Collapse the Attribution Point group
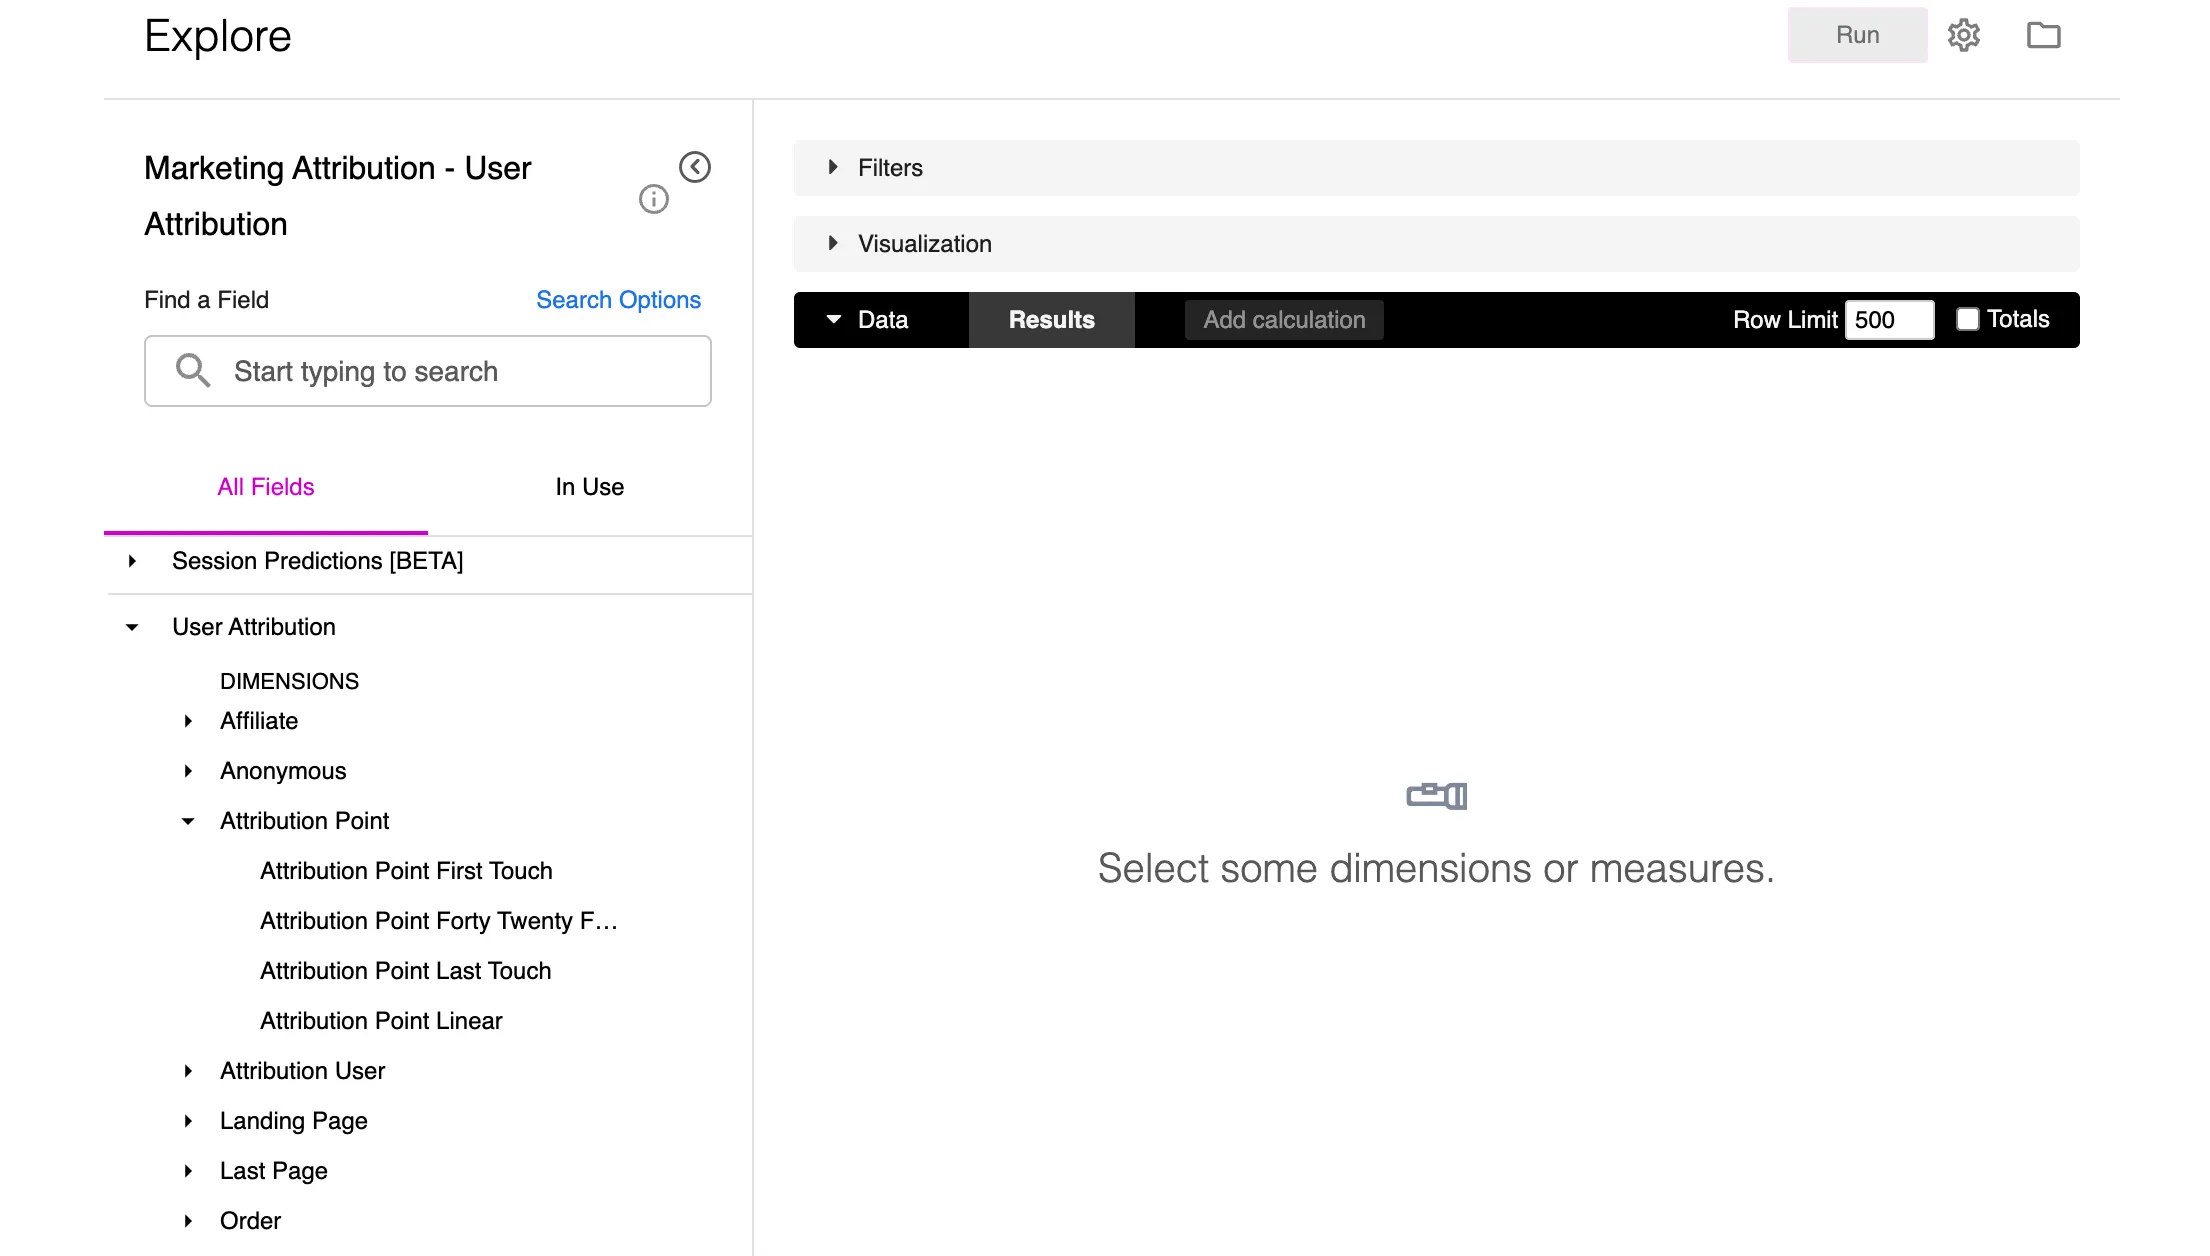Viewport: 2210px width, 1256px height. [x=188, y=821]
